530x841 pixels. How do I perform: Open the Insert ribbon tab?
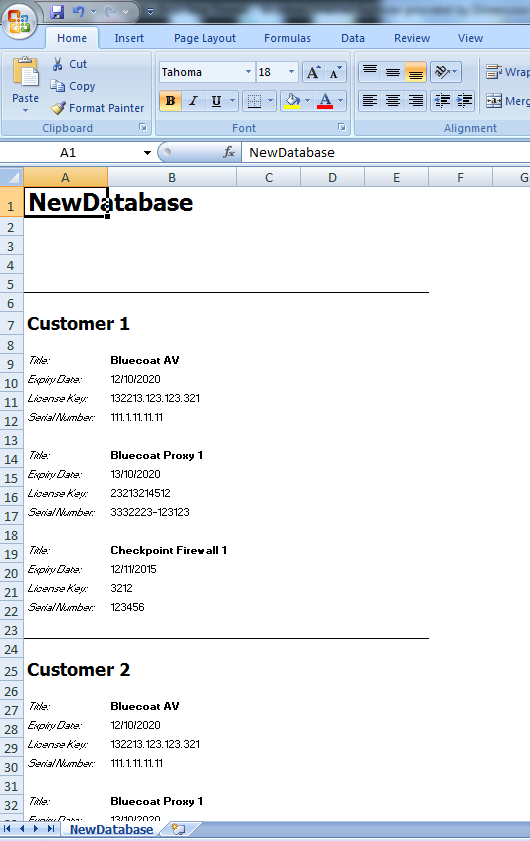click(x=129, y=38)
